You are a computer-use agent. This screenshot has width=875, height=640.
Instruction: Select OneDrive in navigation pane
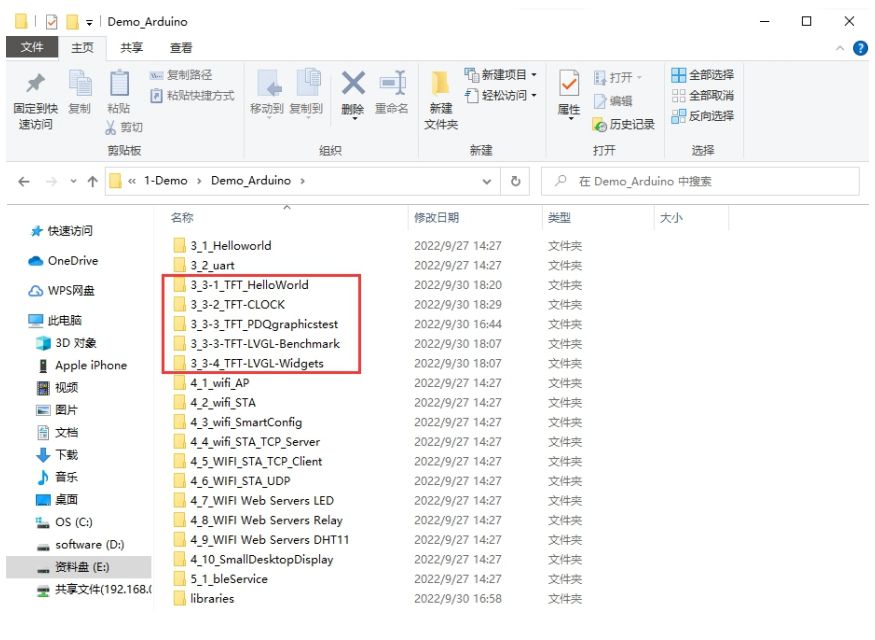point(72,261)
